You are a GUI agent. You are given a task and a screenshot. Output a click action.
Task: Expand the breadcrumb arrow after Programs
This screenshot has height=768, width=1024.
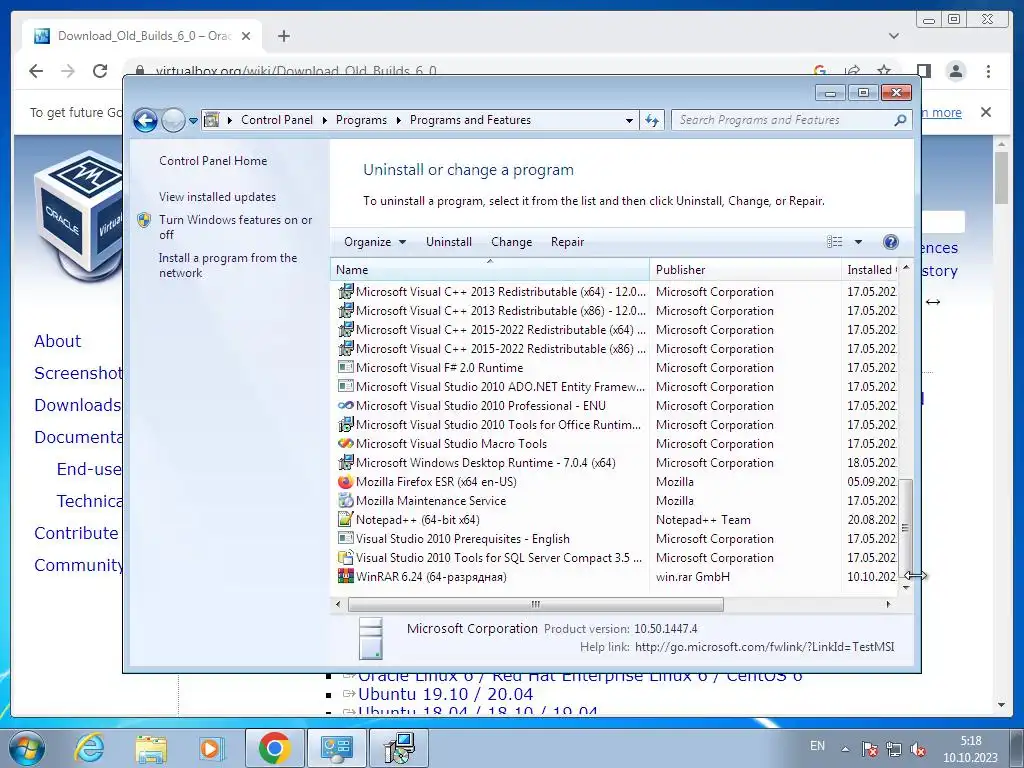tap(398, 120)
